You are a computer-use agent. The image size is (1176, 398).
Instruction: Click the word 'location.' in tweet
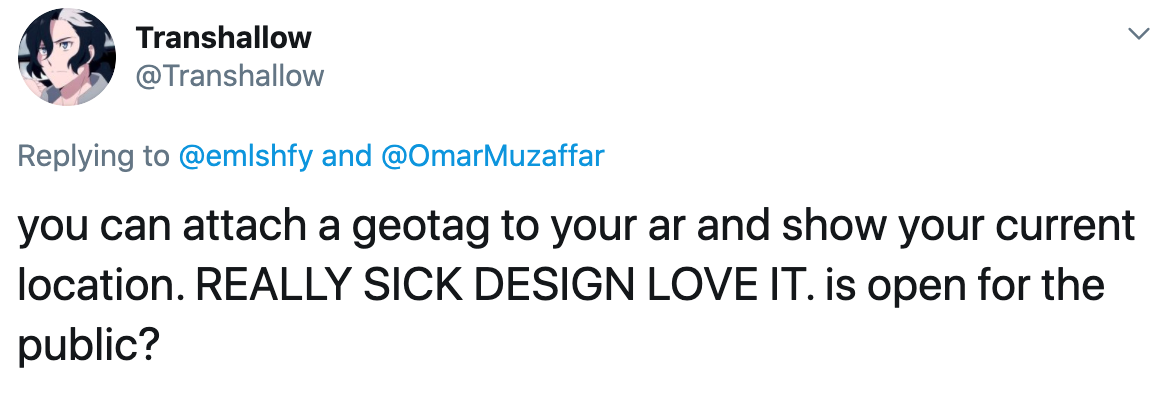103,285
